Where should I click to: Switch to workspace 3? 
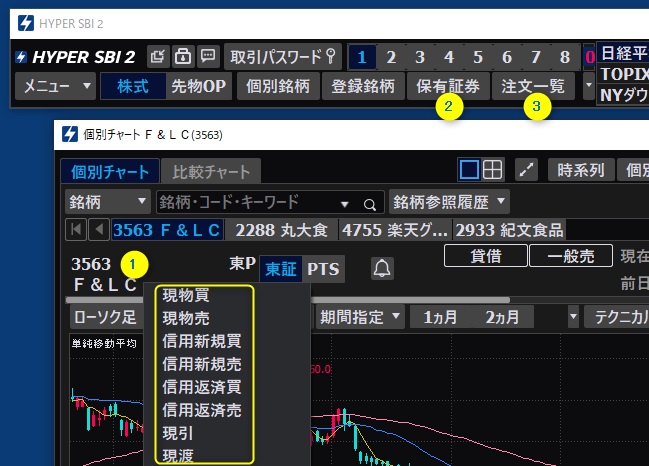click(420, 57)
